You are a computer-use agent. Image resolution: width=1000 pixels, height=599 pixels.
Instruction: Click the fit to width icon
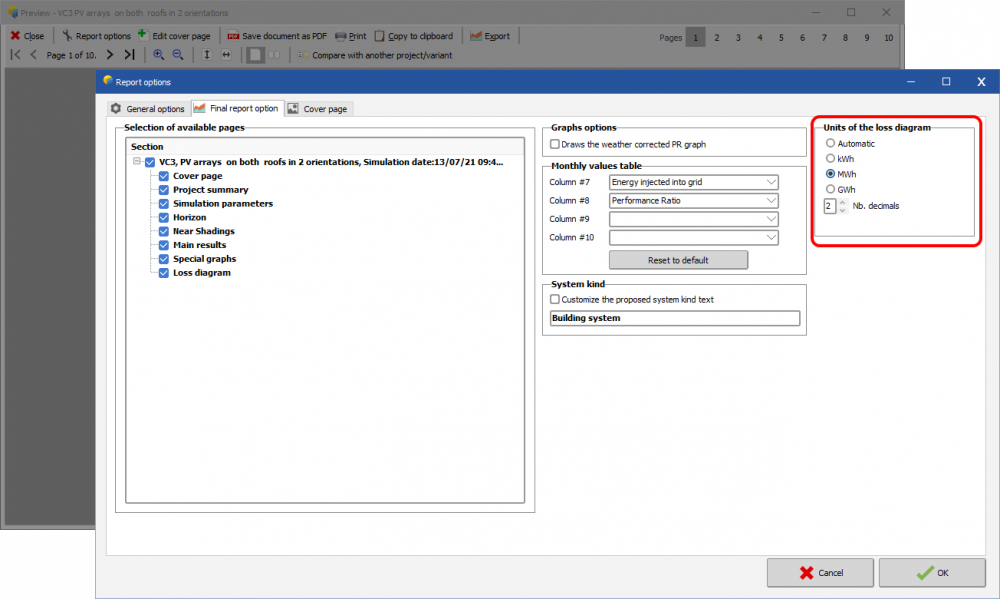(226, 55)
